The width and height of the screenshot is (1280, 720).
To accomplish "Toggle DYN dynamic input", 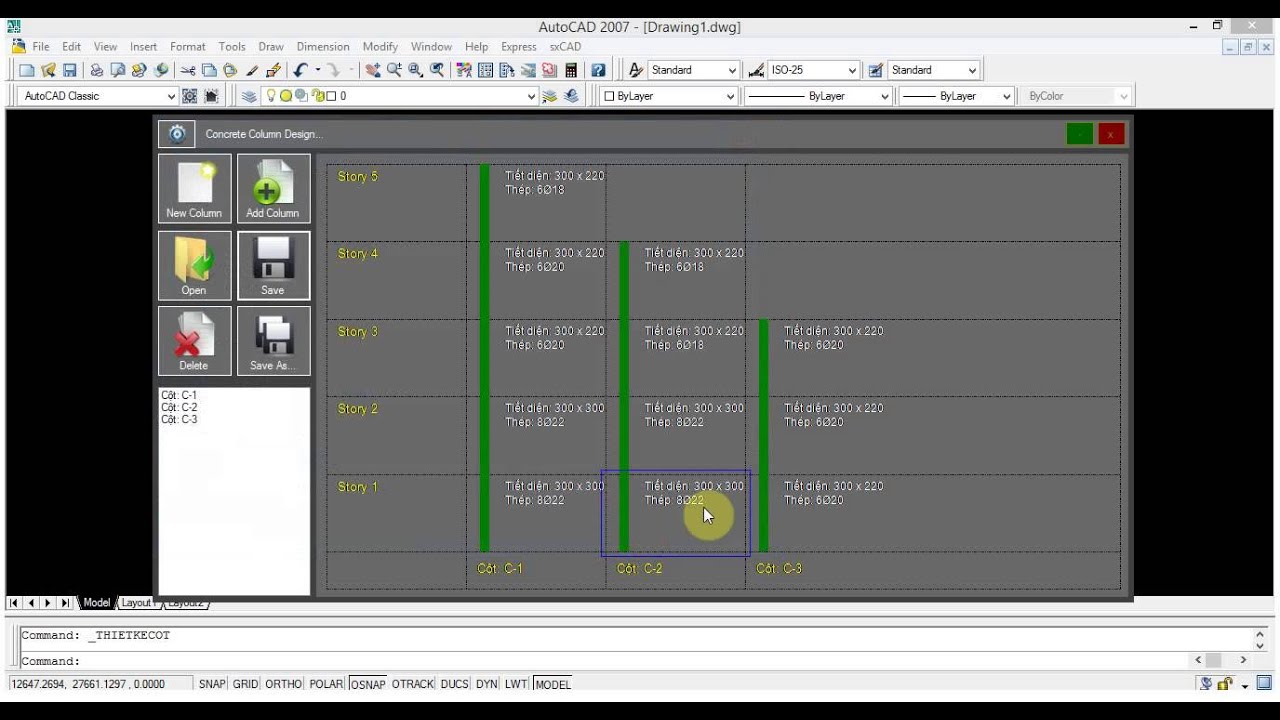I will (x=486, y=684).
